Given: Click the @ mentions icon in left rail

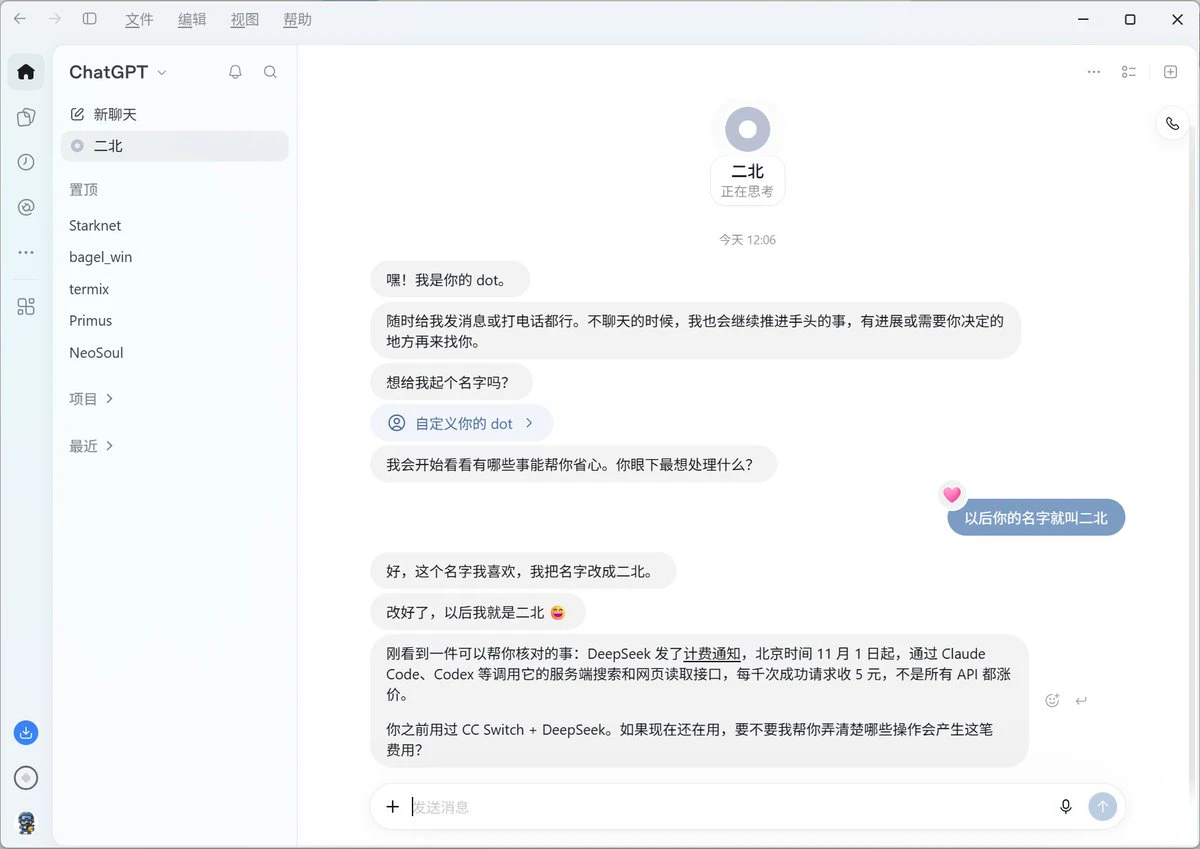Looking at the screenshot, I should pos(26,207).
